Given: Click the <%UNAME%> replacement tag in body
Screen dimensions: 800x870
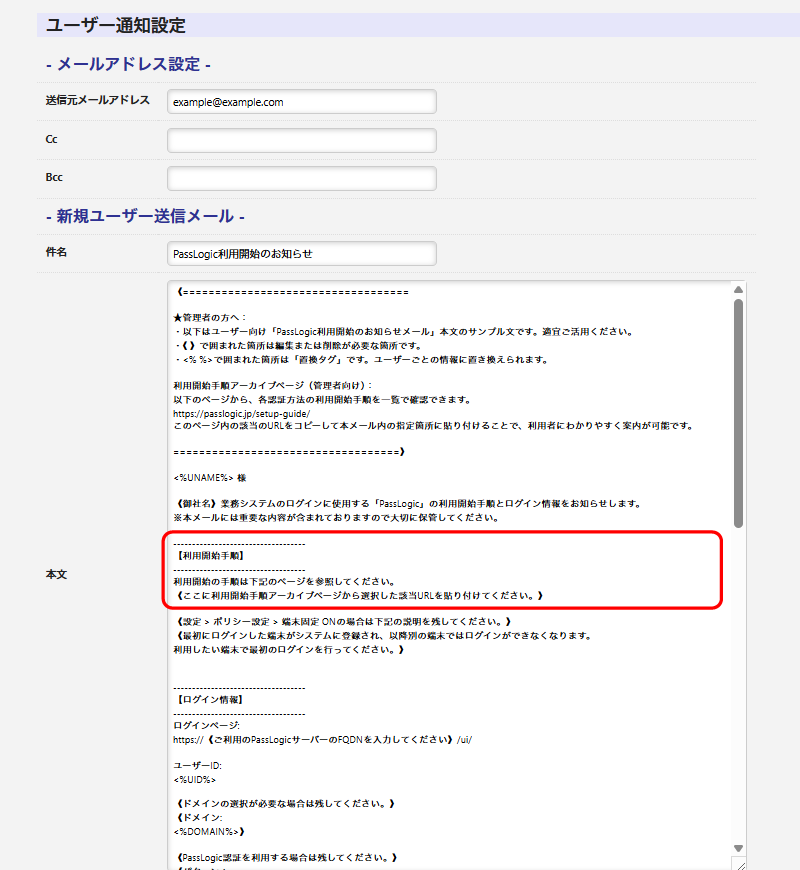Looking at the screenshot, I should (204, 478).
